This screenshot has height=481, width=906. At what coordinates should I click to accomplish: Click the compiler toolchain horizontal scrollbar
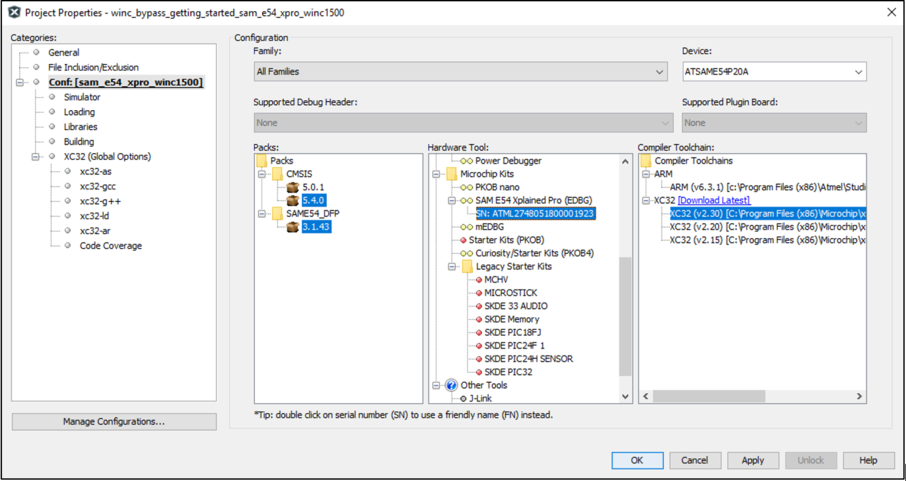coord(751,396)
